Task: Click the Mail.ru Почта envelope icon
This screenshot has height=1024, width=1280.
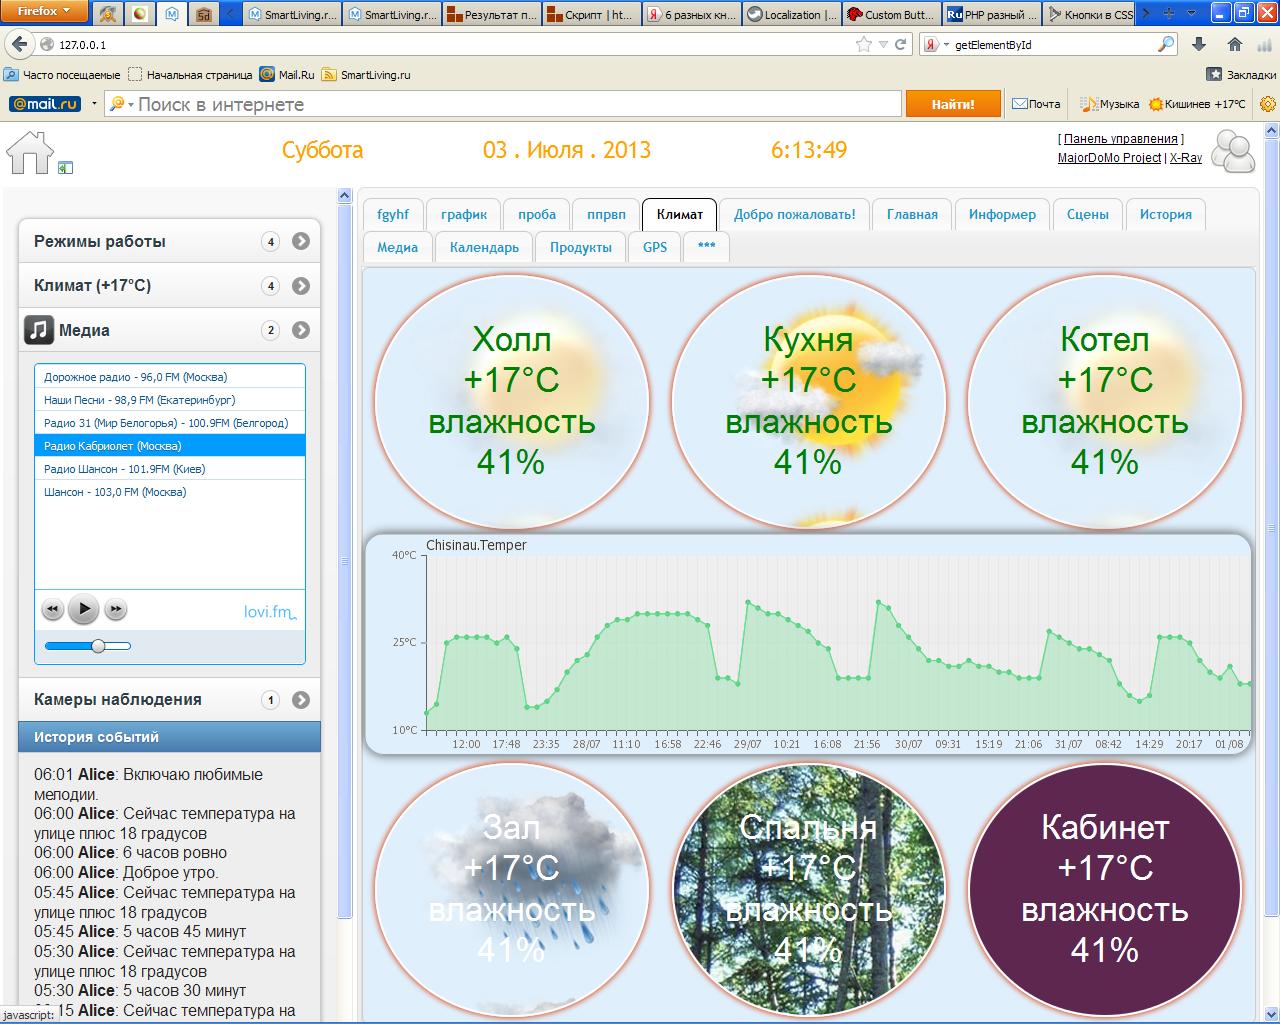Action: (x=1020, y=104)
